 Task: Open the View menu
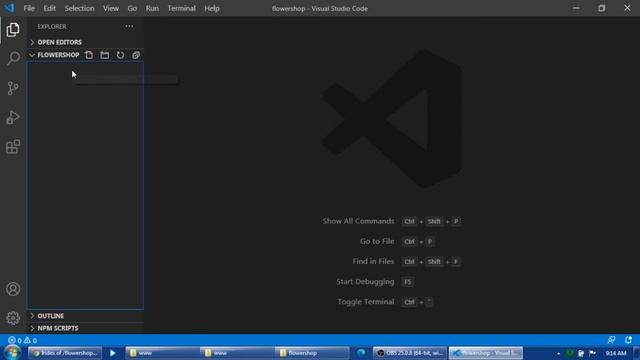[x=111, y=8]
